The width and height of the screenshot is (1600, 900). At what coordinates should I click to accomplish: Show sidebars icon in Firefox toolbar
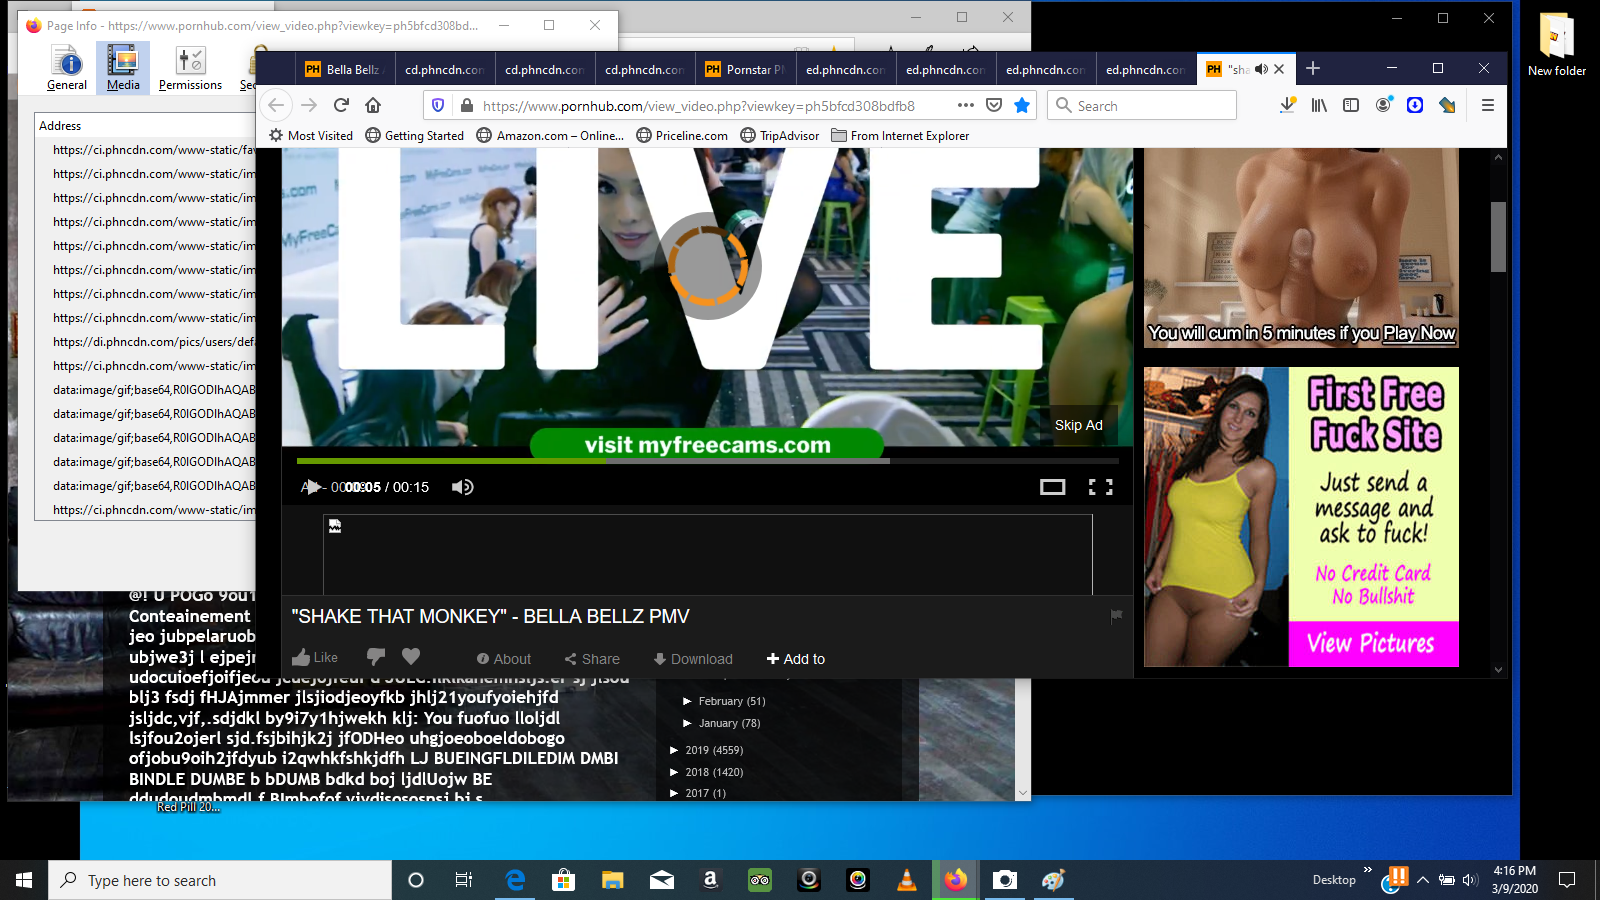1351,105
